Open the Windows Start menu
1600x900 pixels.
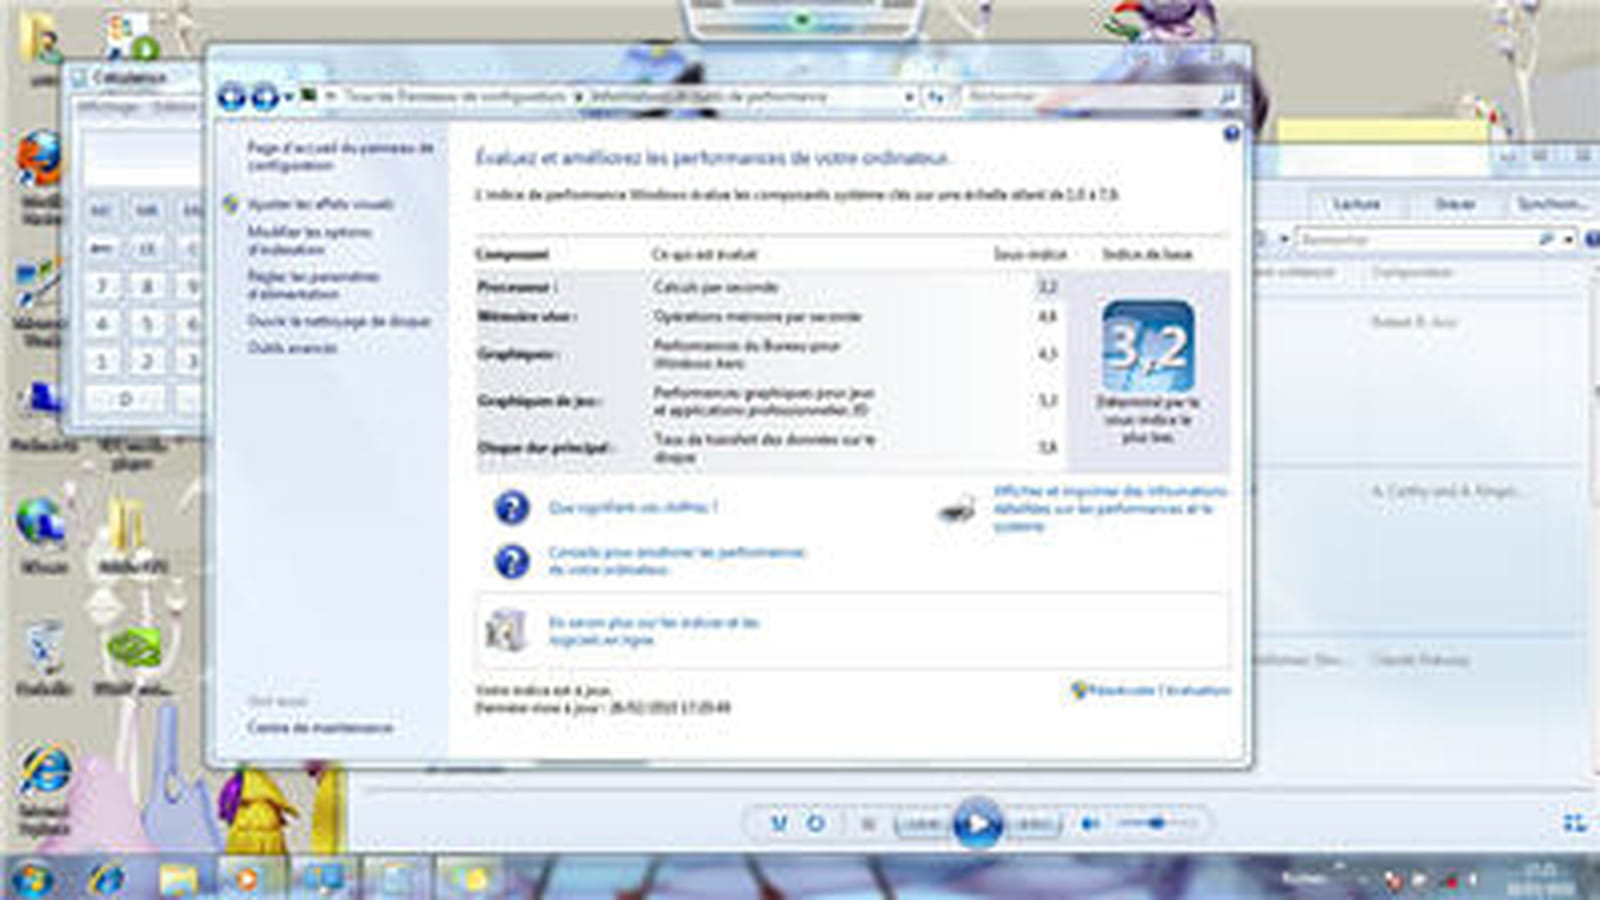(x=32, y=879)
